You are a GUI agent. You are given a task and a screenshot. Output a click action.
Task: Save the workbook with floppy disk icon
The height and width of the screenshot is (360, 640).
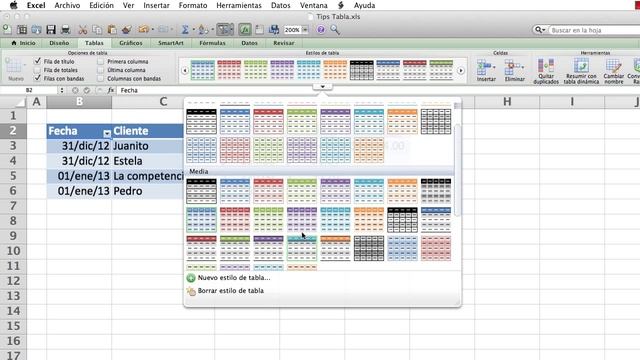point(51,29)
